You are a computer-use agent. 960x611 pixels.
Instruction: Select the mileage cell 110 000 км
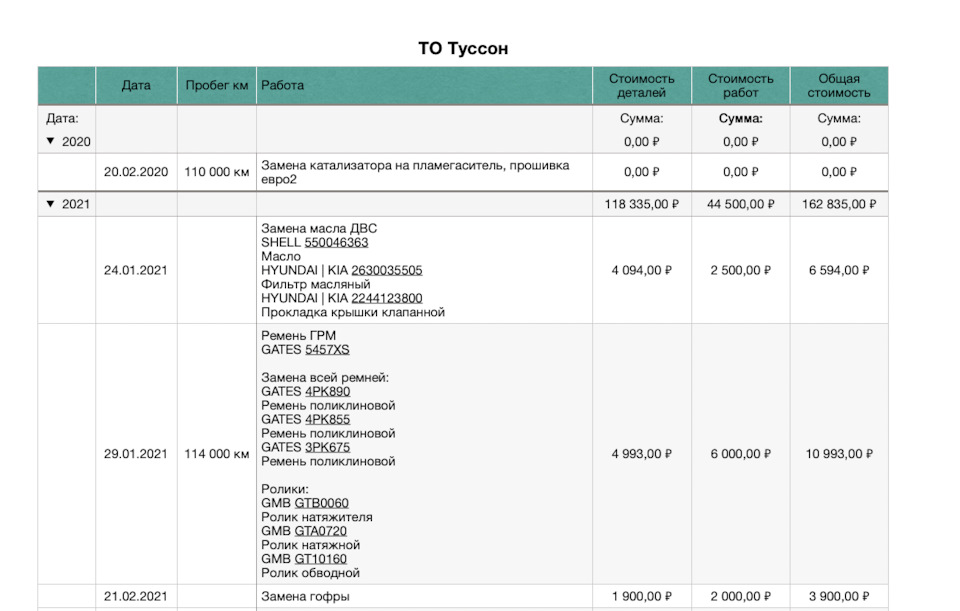coord(217,172)
